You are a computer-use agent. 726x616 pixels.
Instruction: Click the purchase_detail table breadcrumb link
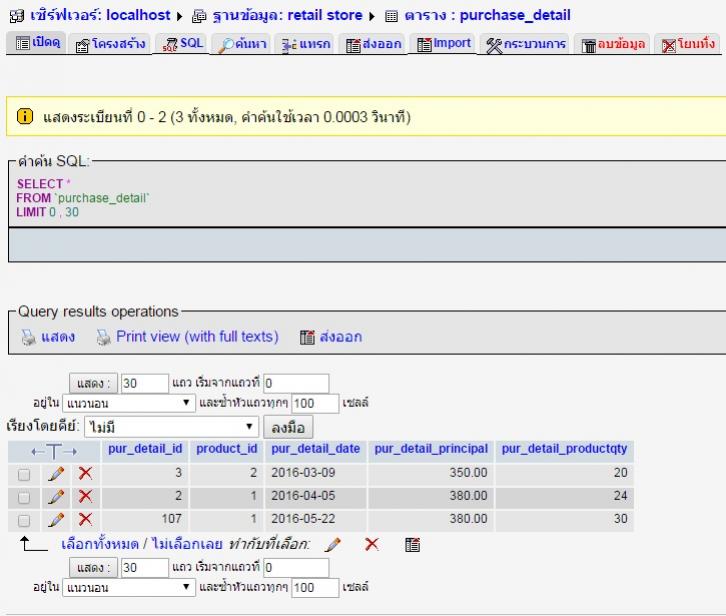pos(488,15)
